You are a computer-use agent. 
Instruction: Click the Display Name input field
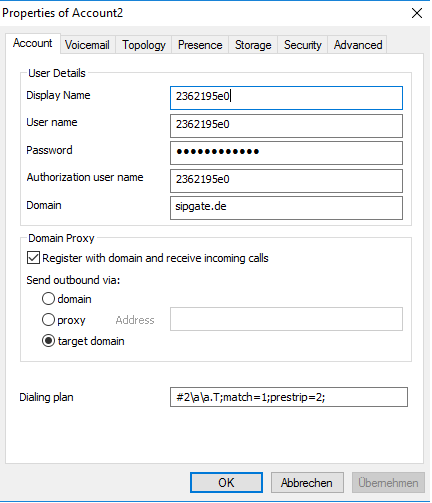[286, 98]
